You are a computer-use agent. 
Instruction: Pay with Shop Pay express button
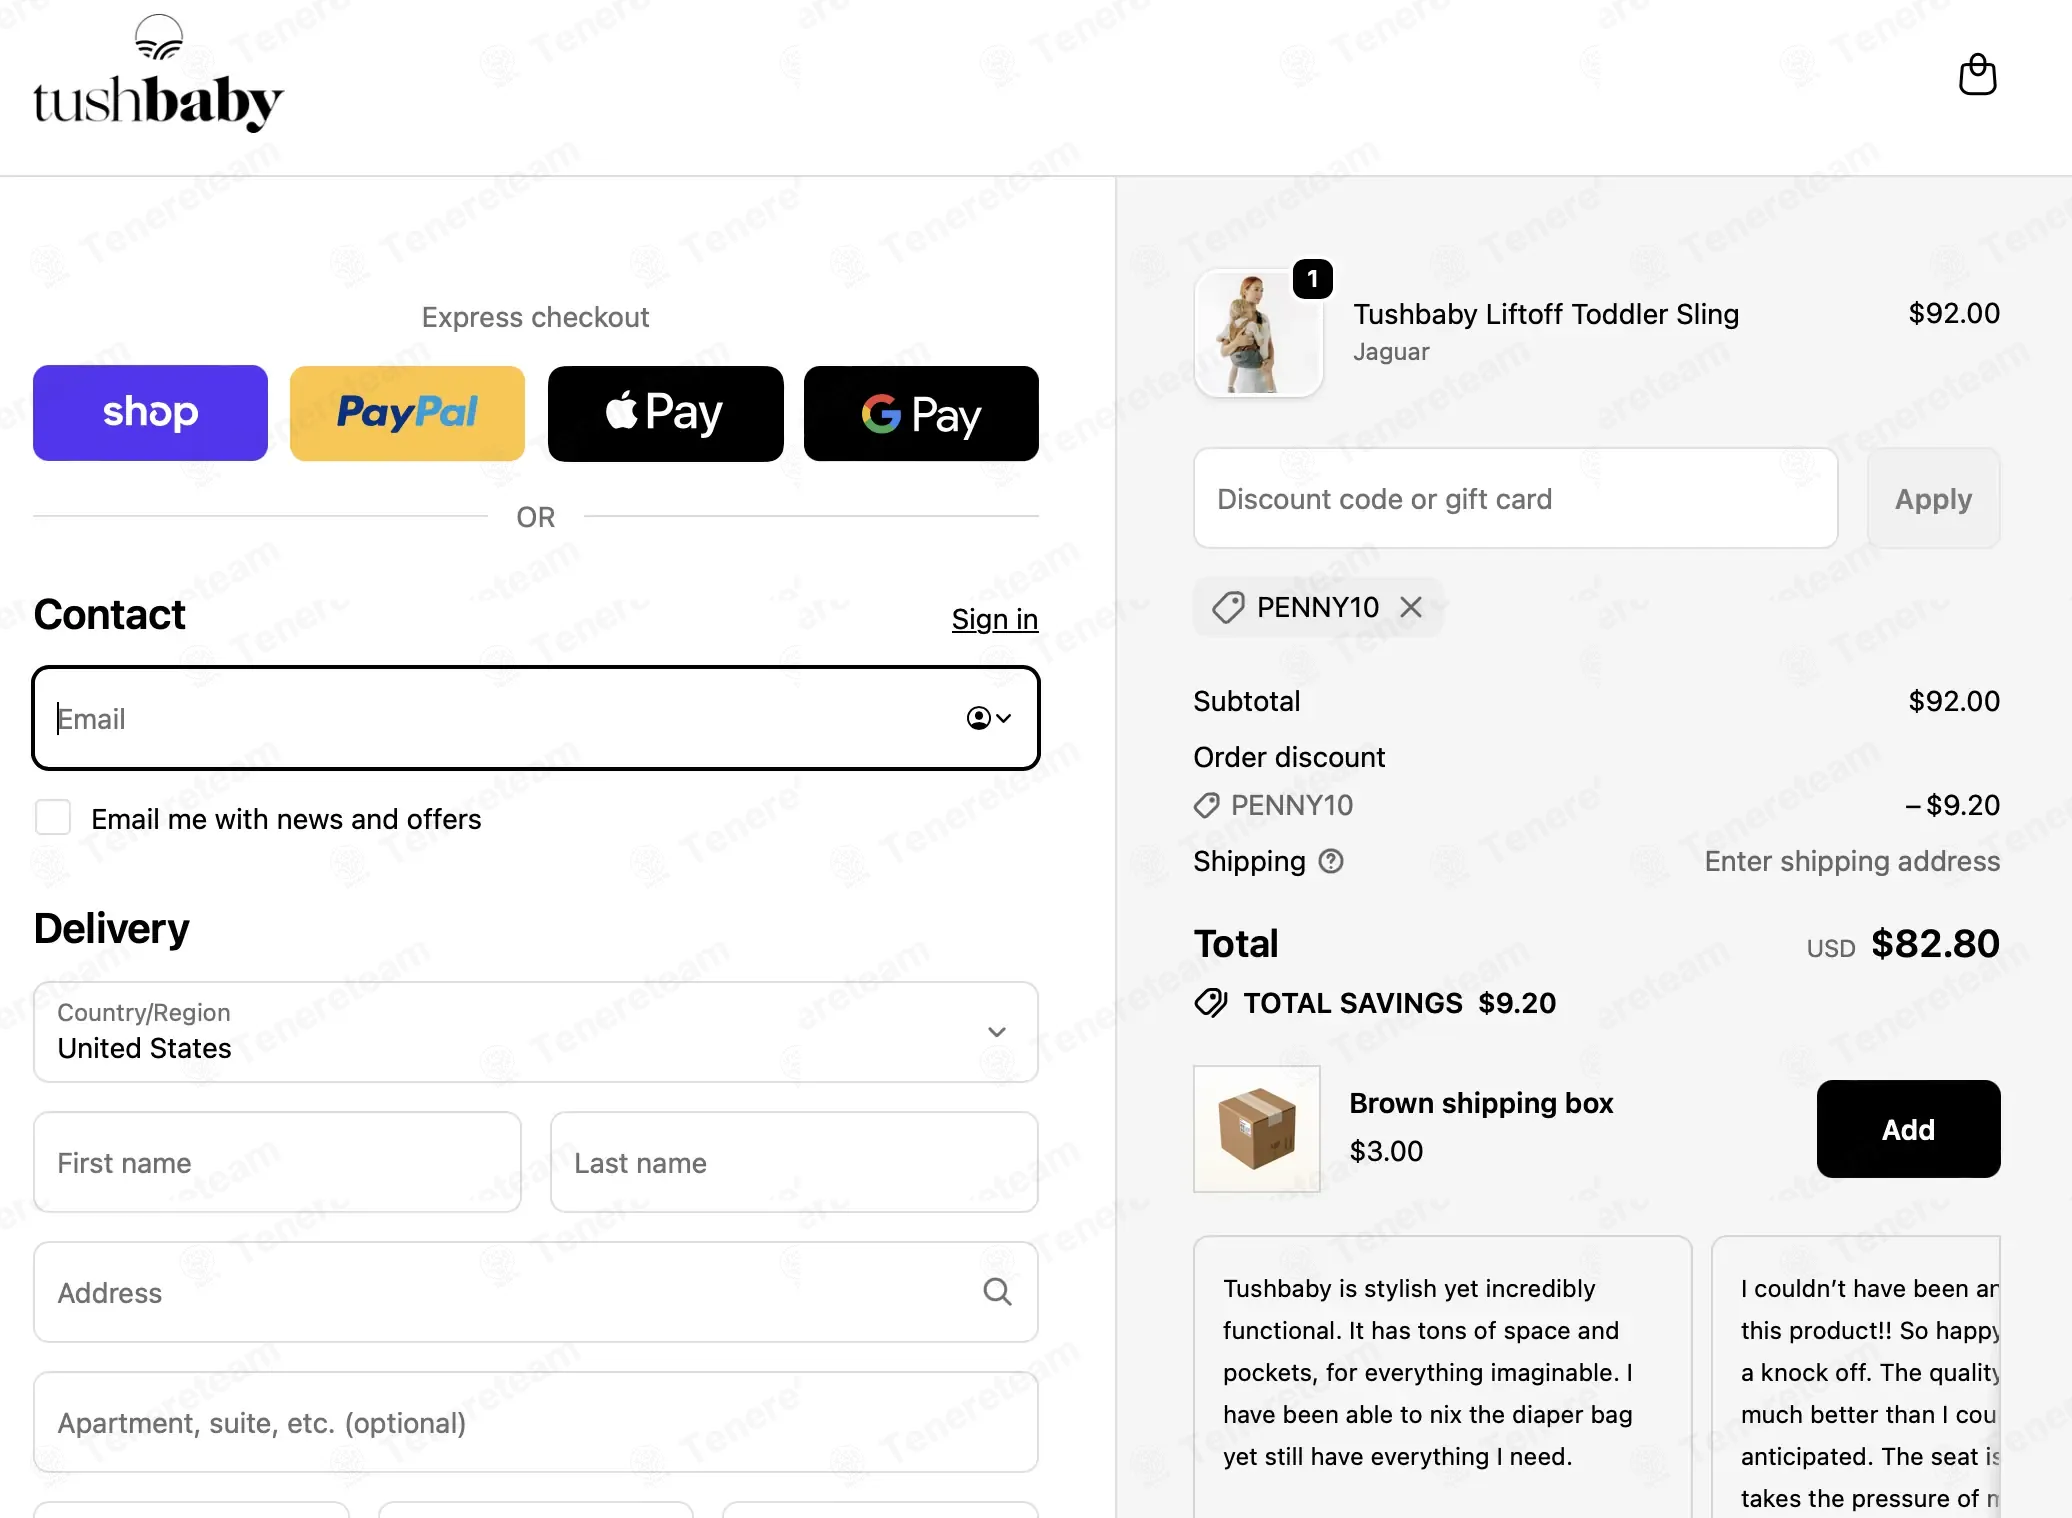tap(150, 413)
